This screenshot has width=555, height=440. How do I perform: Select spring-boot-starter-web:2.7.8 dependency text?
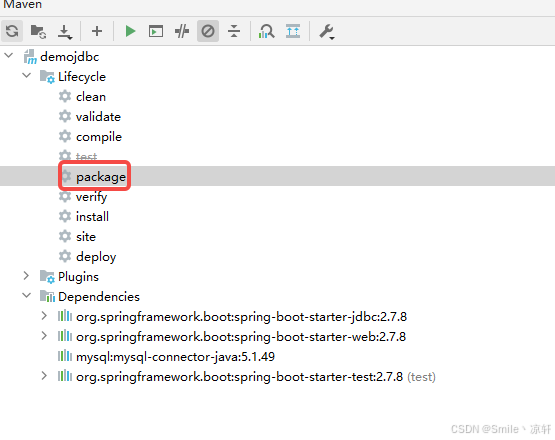241,337
